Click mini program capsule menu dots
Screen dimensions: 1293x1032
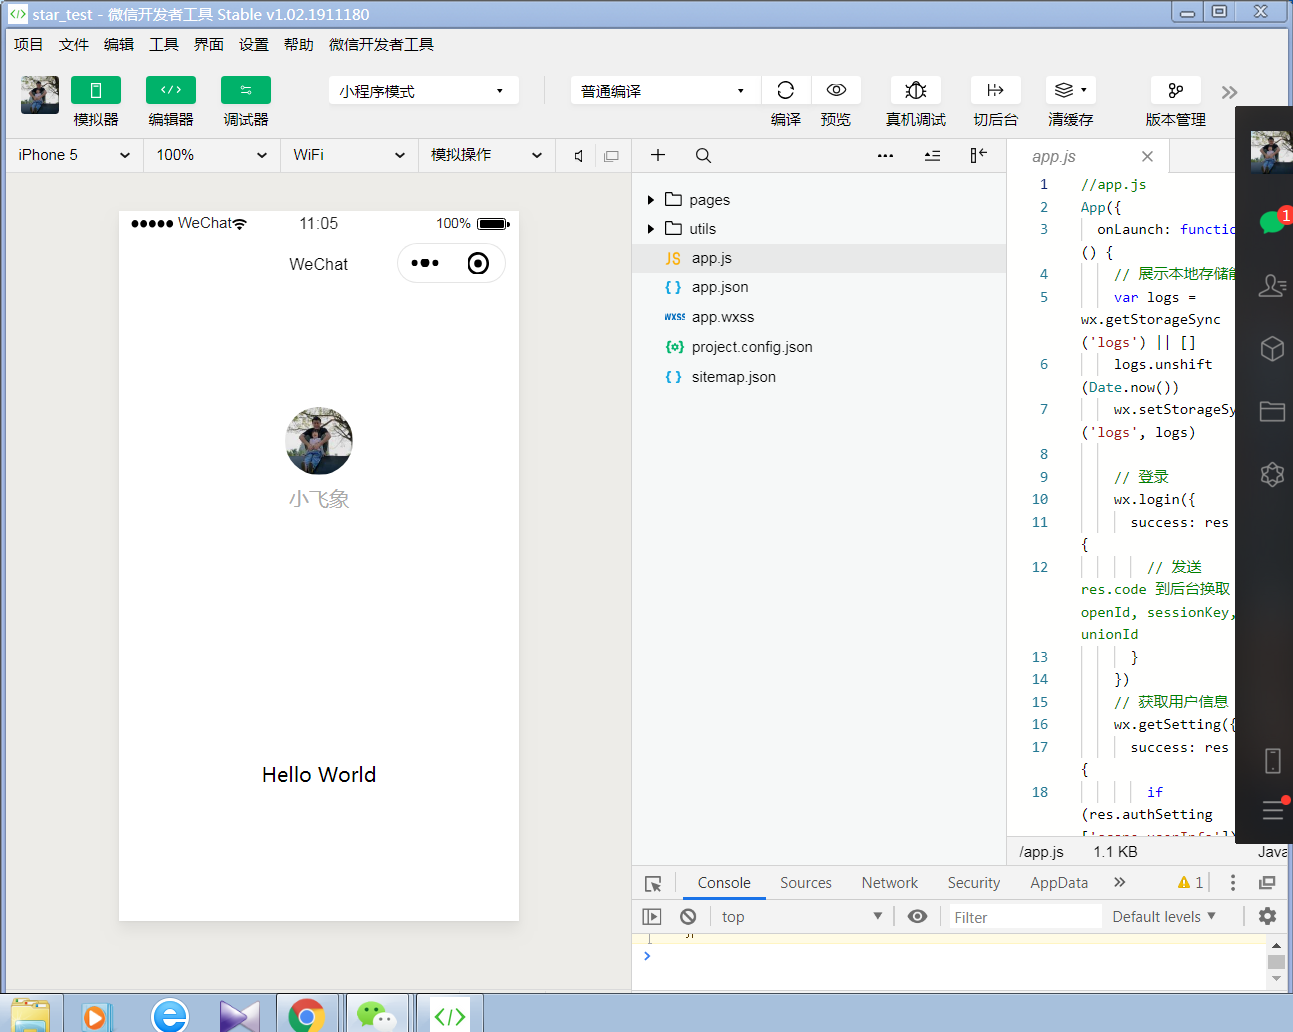(x=425, y=263)
